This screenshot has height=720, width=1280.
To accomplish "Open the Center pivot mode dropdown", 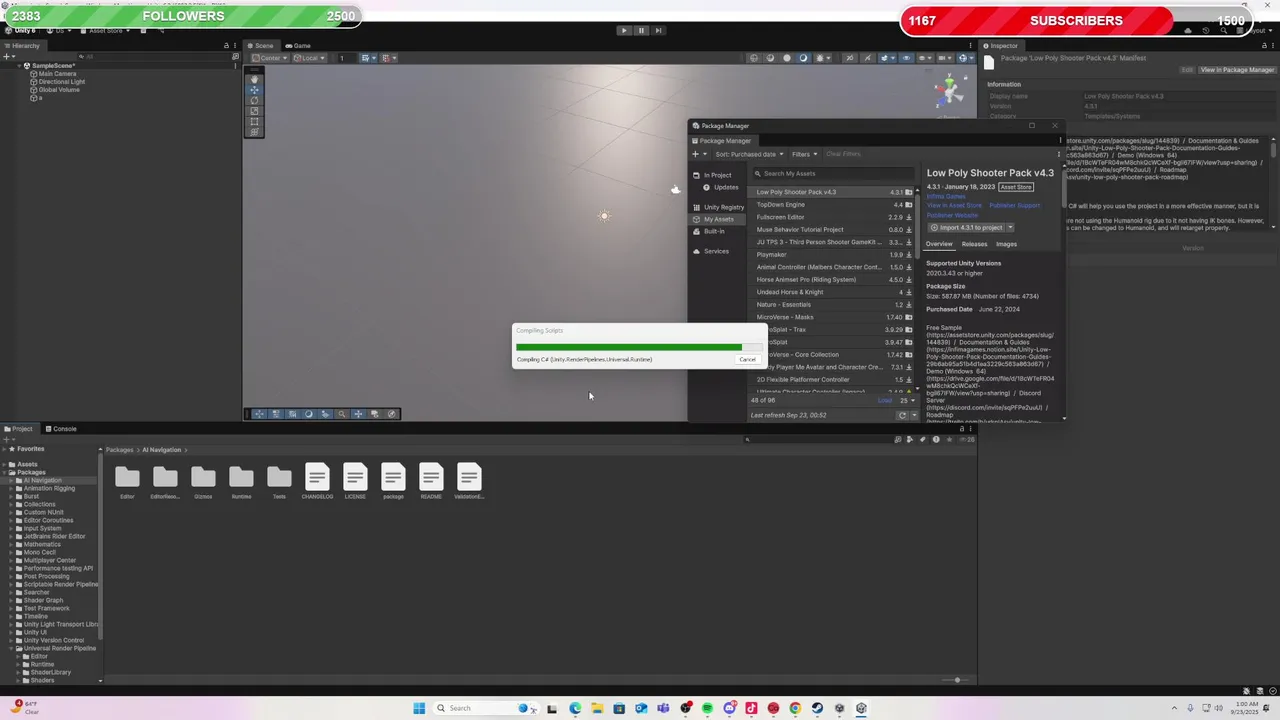I will [x=270, y=58].
